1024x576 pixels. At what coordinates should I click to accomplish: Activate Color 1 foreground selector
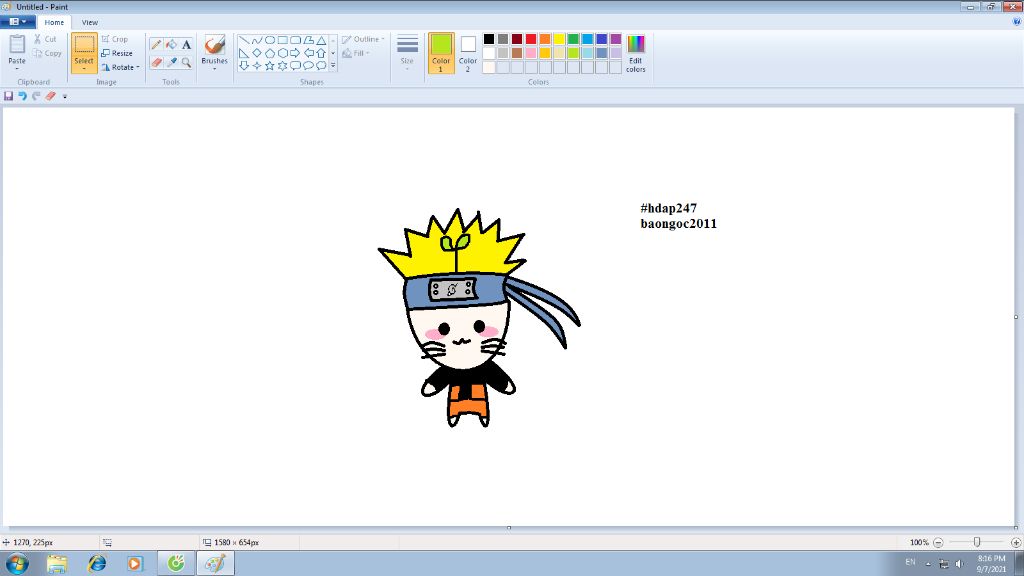pyautogui.click(x=441, y=53)
